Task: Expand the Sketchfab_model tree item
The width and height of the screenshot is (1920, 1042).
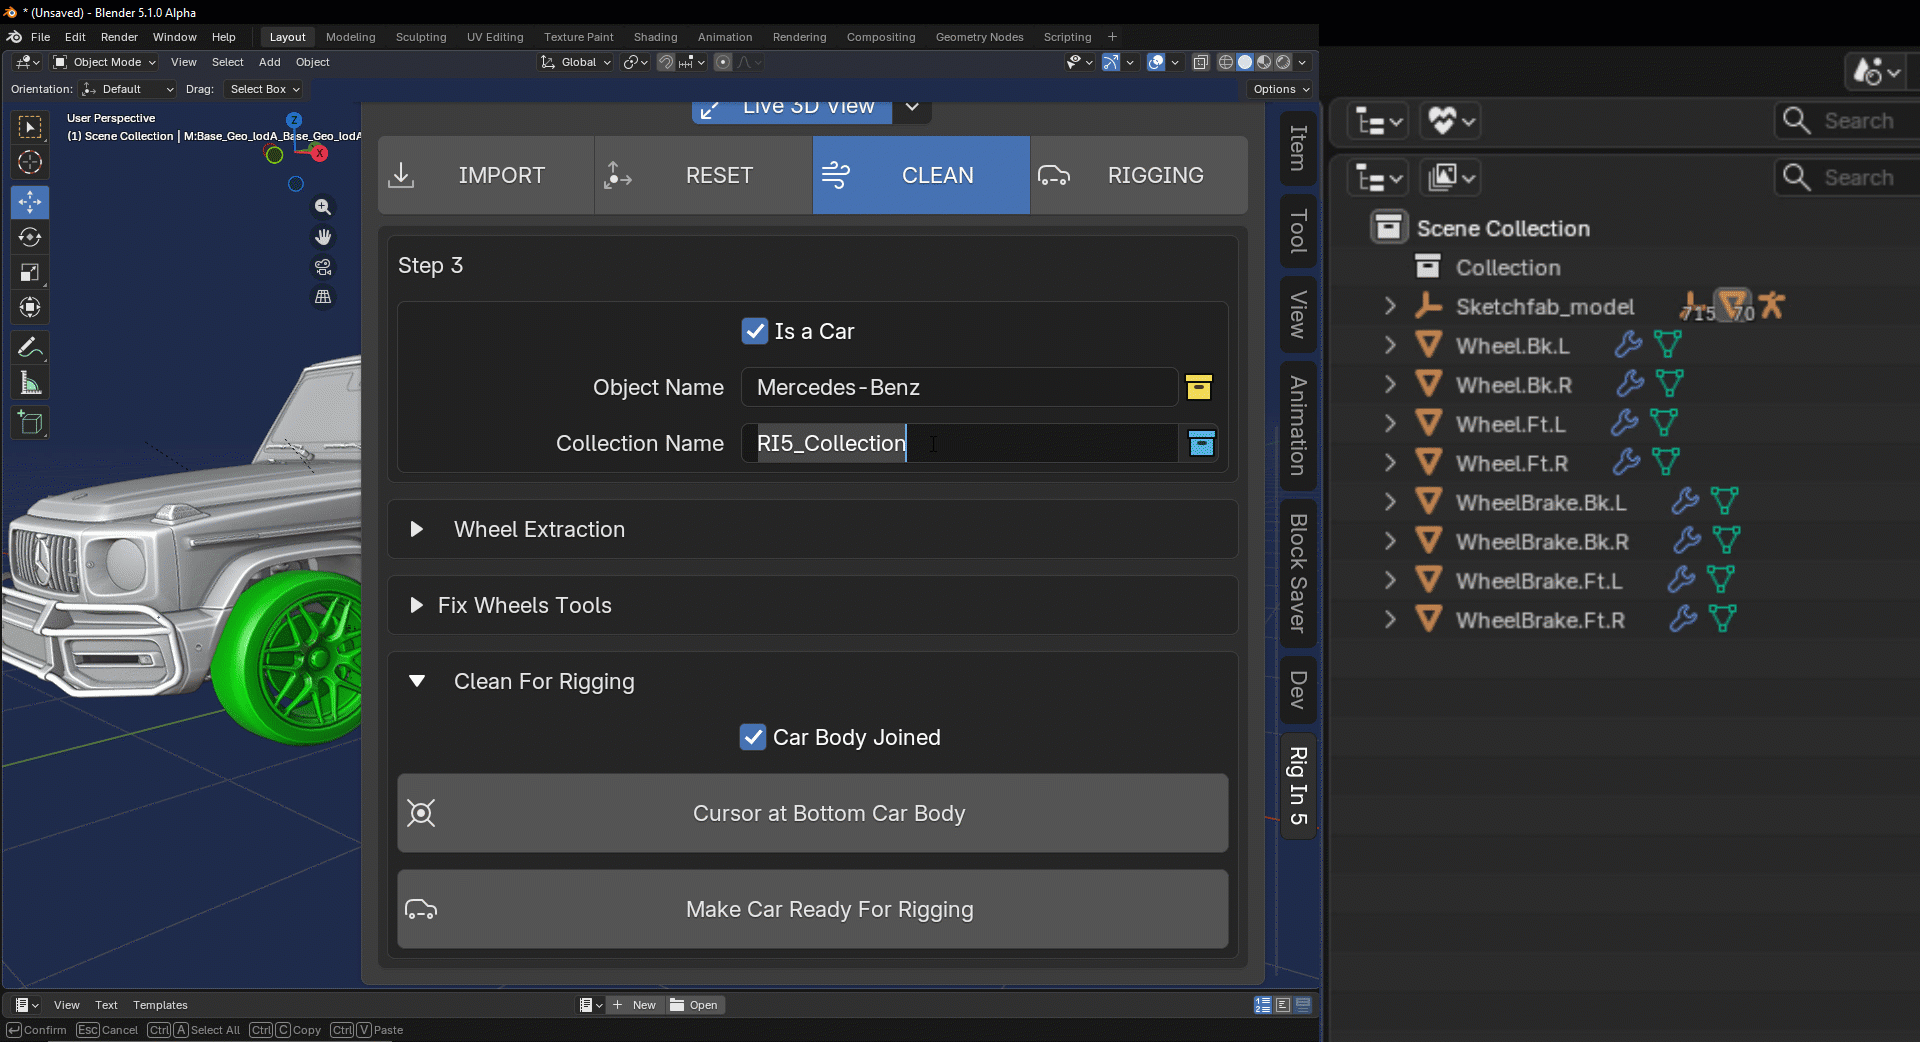Action: [1390, 306]
